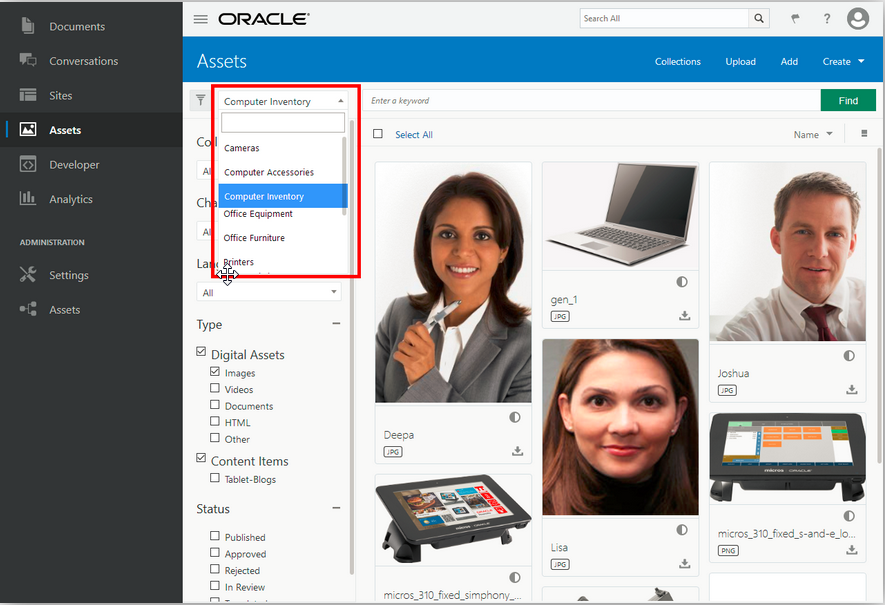This screenshot has width=885, height=605.
Task: Download the gen_1 laptop asset
Action: (684, 315)
